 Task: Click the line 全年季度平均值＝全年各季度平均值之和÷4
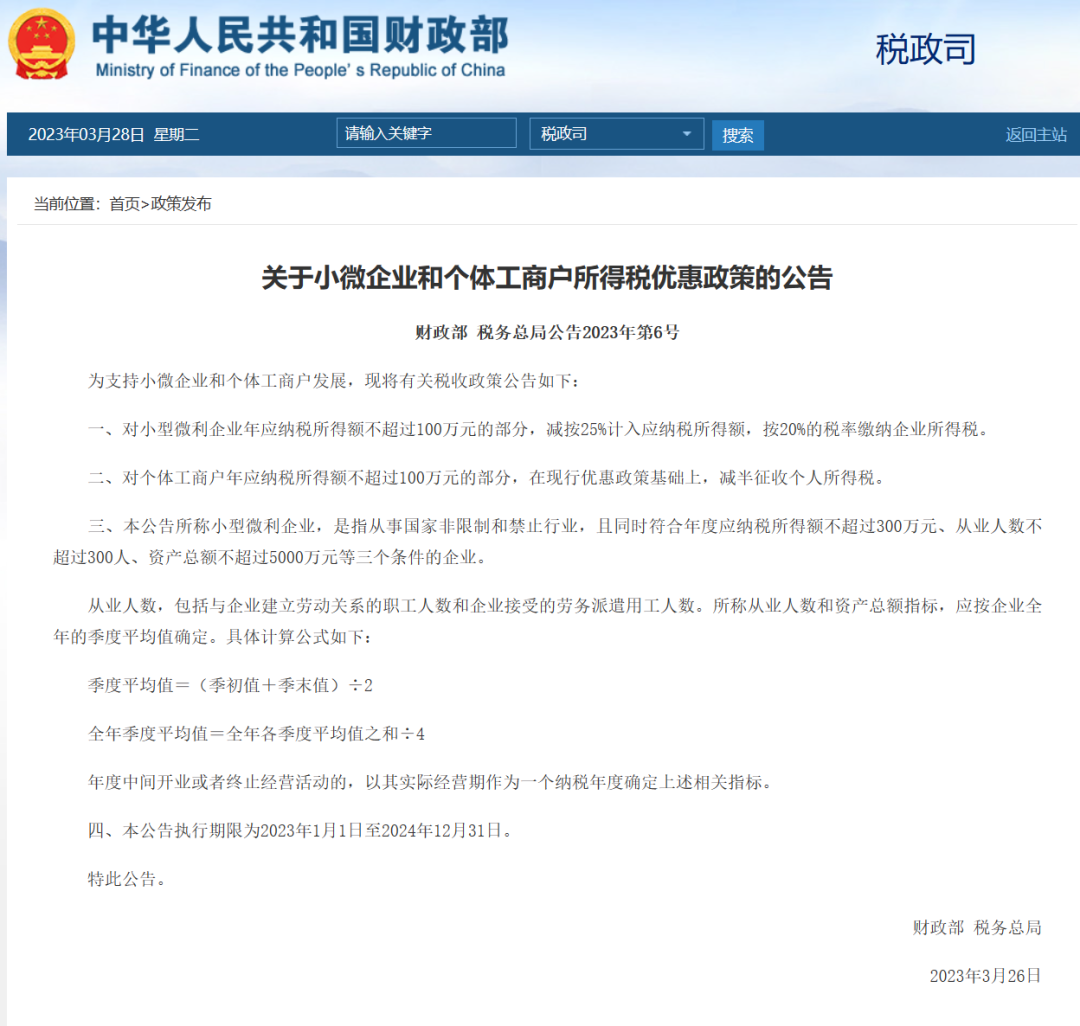tap(256, 734)
